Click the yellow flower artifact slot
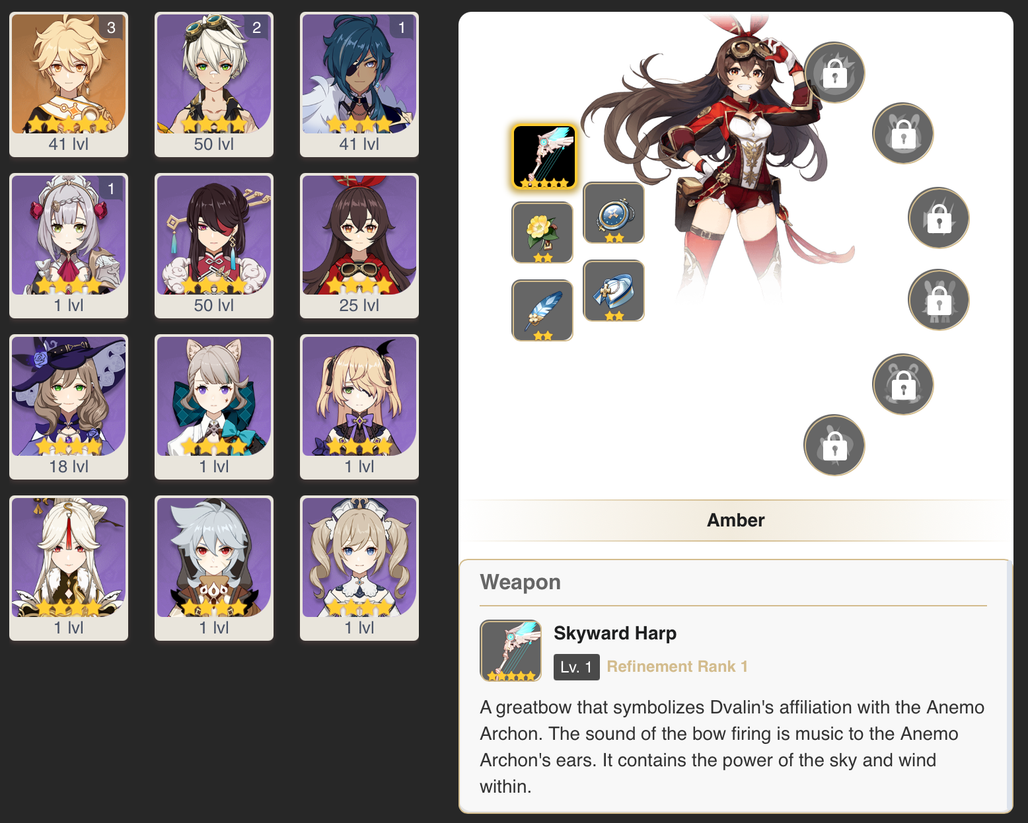1028x823 pixels. pos(542,233)
